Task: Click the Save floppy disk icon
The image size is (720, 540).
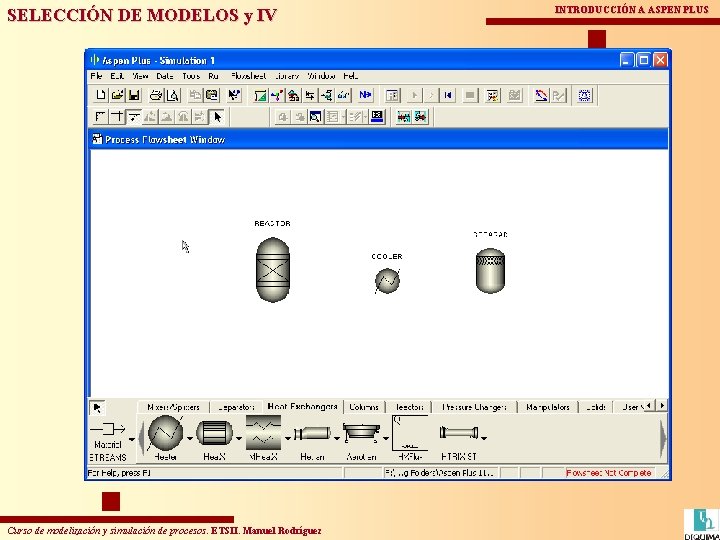Action: (134, 95)
